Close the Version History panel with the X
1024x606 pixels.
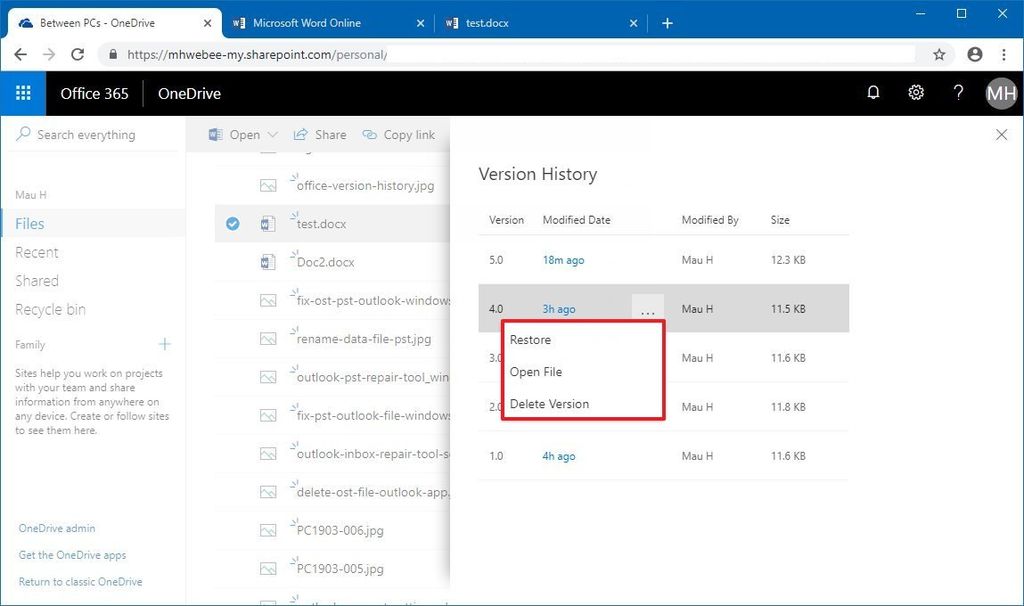[1001, 134]
